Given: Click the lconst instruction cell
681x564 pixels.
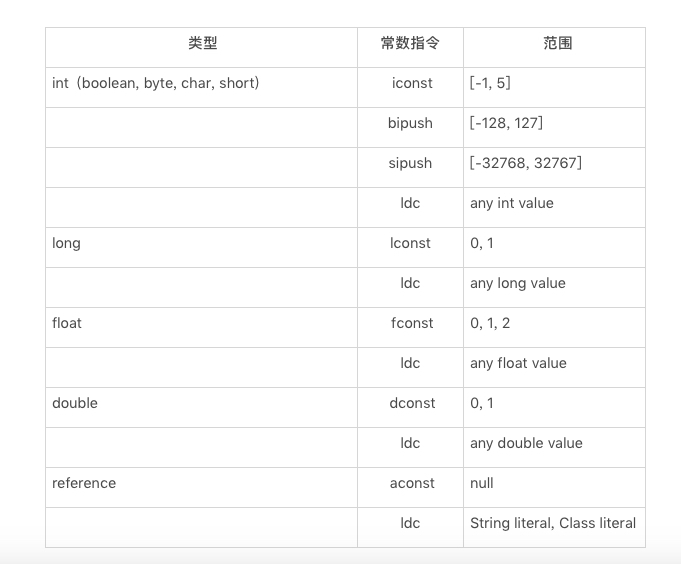Looking at the screenshot, I should (x=410, y=243).
